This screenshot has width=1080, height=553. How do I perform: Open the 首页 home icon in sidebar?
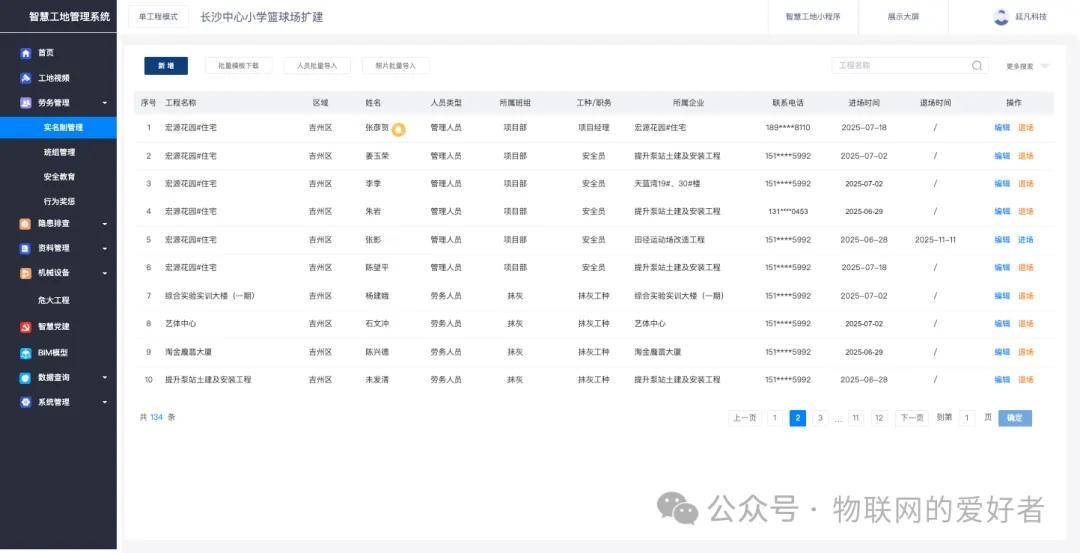point(25,53)
